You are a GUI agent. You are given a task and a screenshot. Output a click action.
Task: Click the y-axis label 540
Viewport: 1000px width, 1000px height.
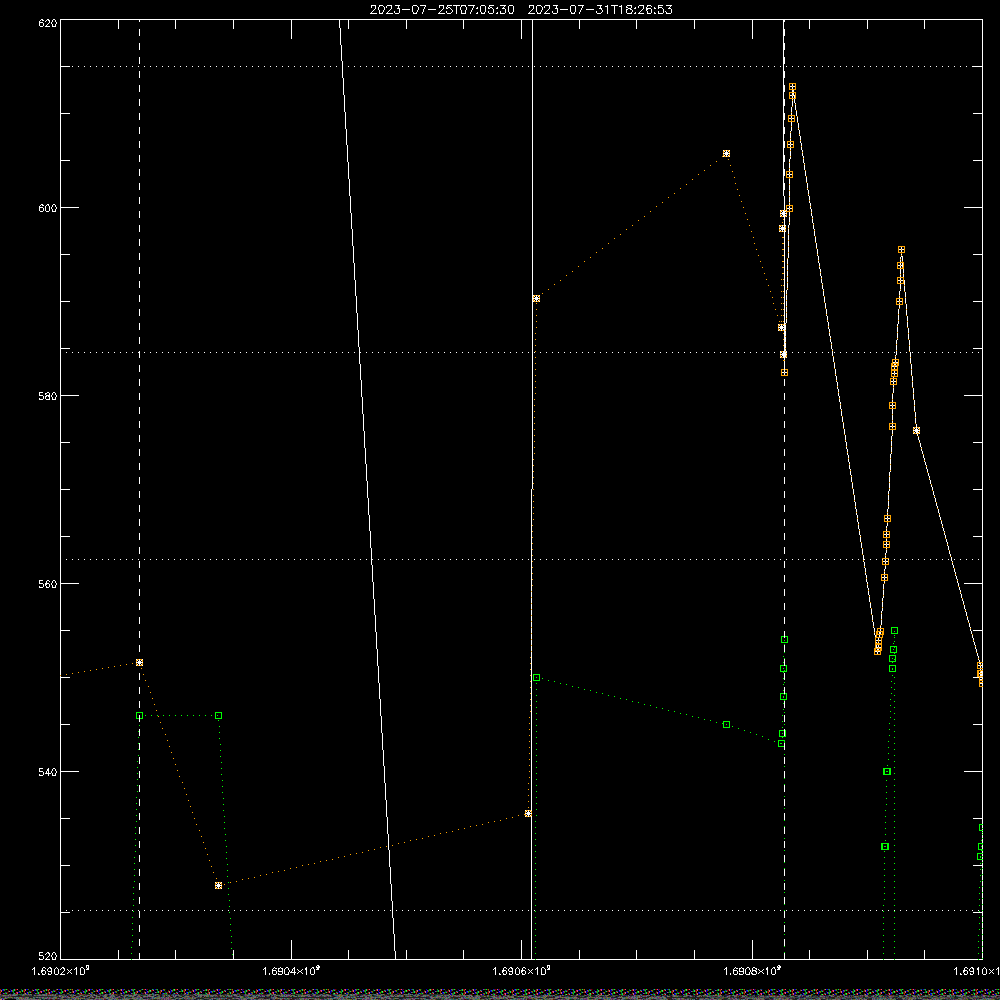pos(48,772)
